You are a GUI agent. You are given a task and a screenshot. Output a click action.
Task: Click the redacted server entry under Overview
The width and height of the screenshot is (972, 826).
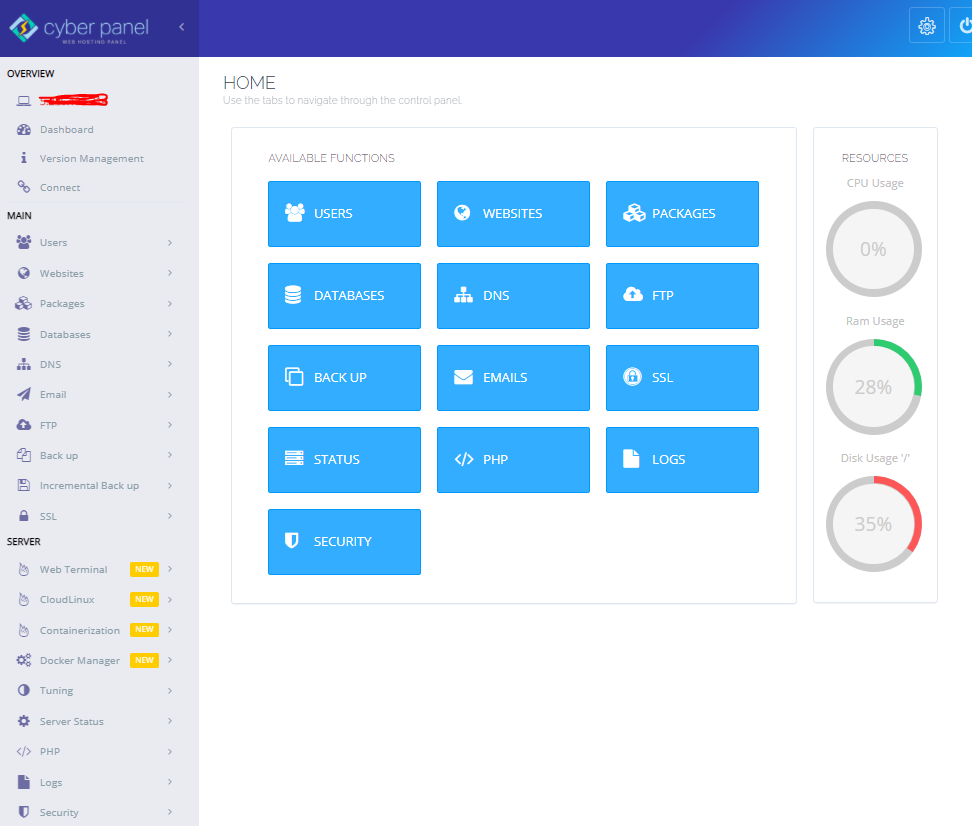tap(73, 101)
